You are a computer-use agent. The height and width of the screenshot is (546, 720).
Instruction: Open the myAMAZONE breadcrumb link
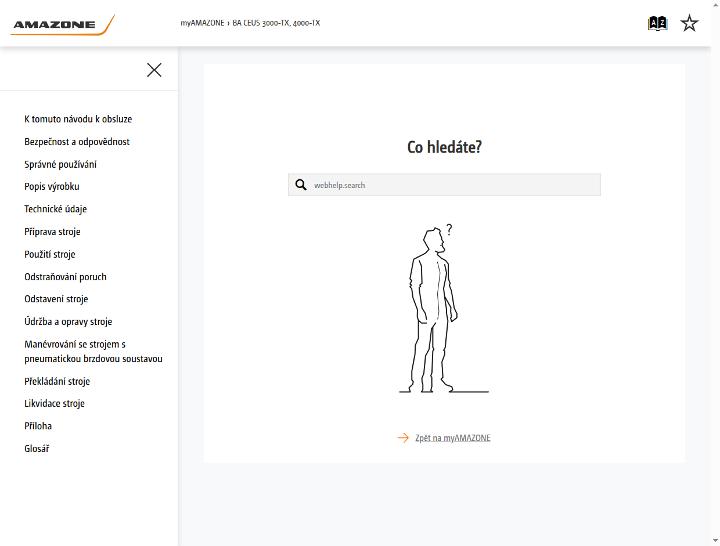tap(202, 23)
